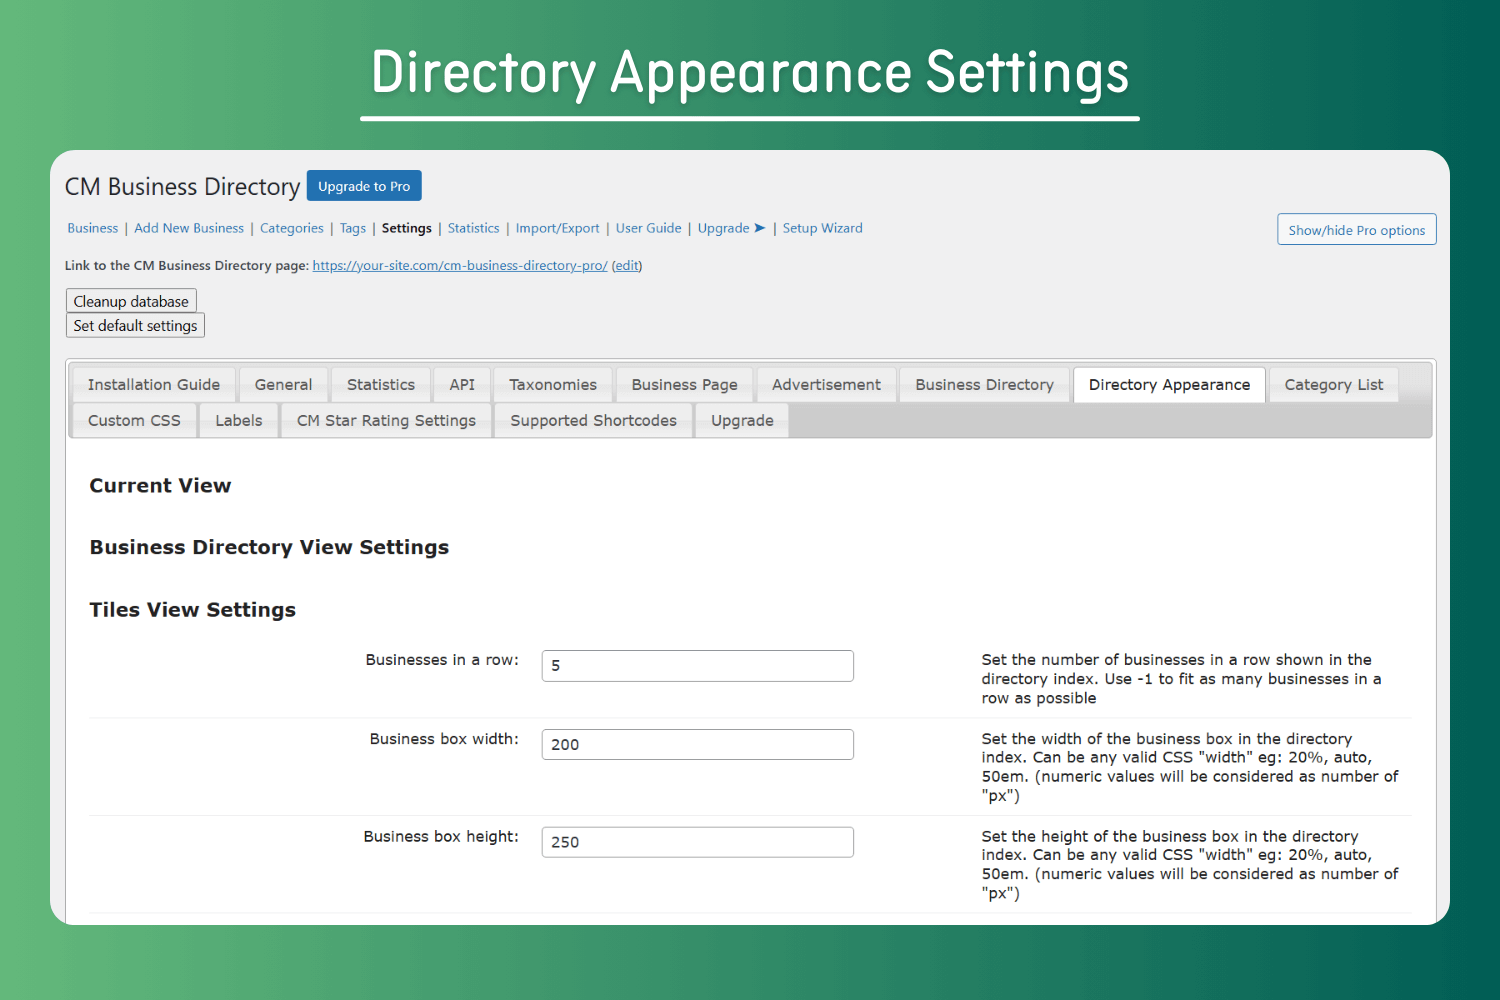Switch to the Category List tab
The height and width of the screenshot is (1000, 1500).
1334,385
